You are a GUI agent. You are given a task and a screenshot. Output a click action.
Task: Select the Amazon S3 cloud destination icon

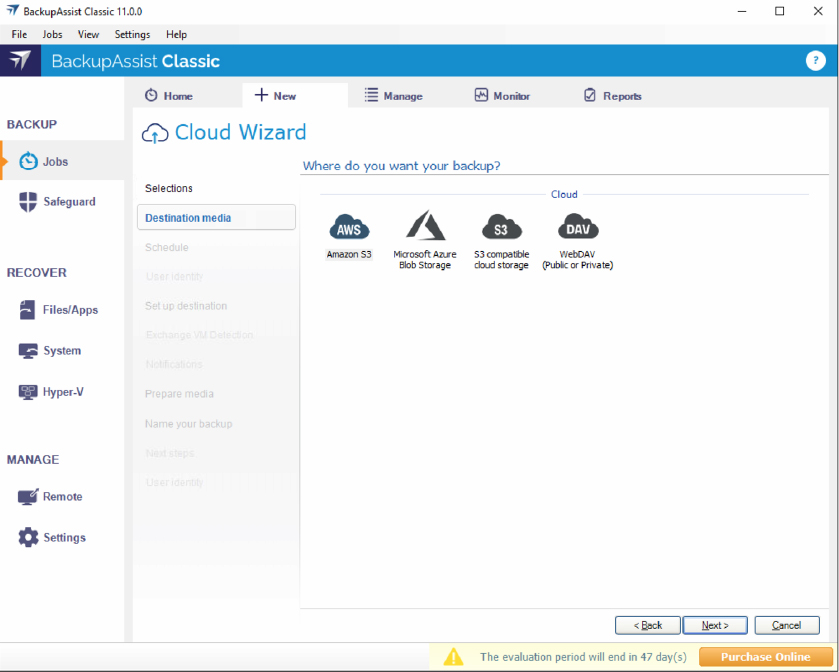(x=348, y=229)
